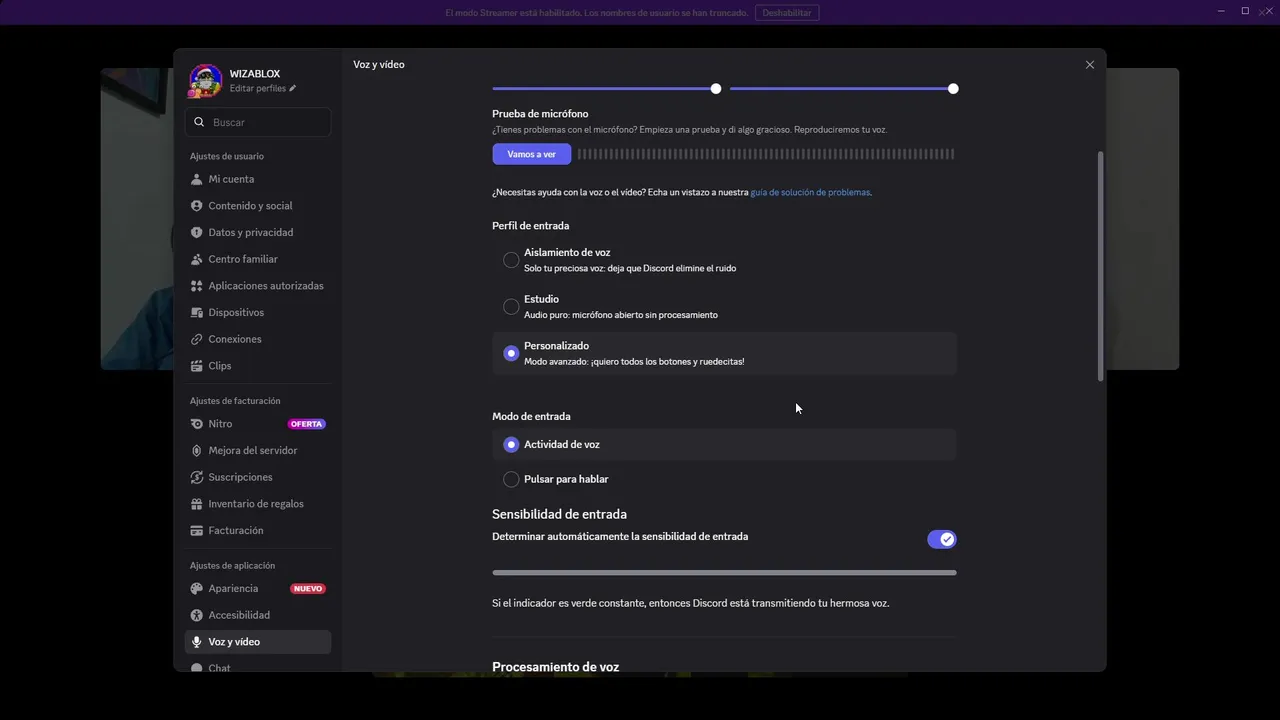Click the Centro familiar icon
1280x720 pixels.
pos(197,259)
